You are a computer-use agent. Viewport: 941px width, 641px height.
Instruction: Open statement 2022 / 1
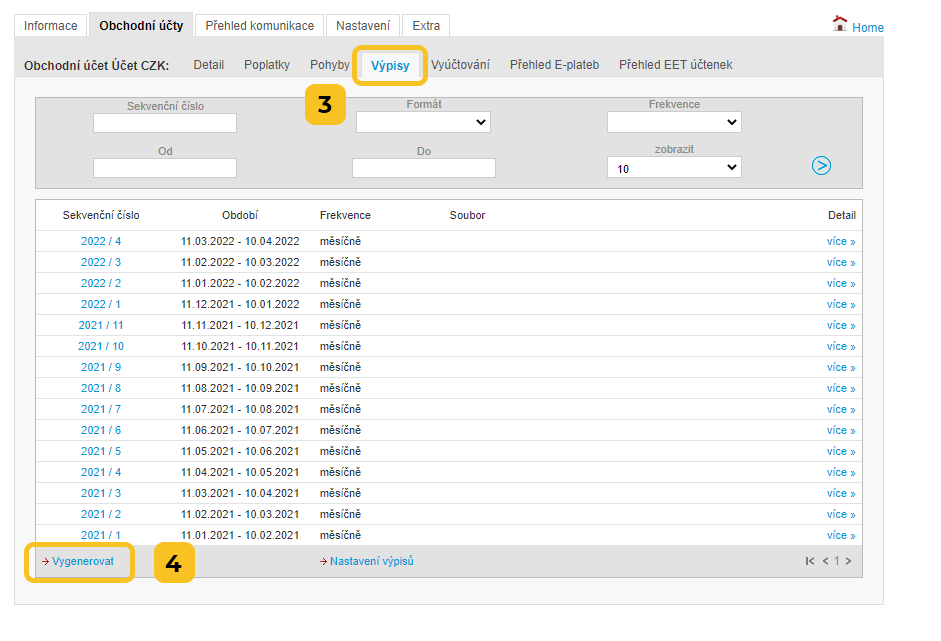coord(101,304)
